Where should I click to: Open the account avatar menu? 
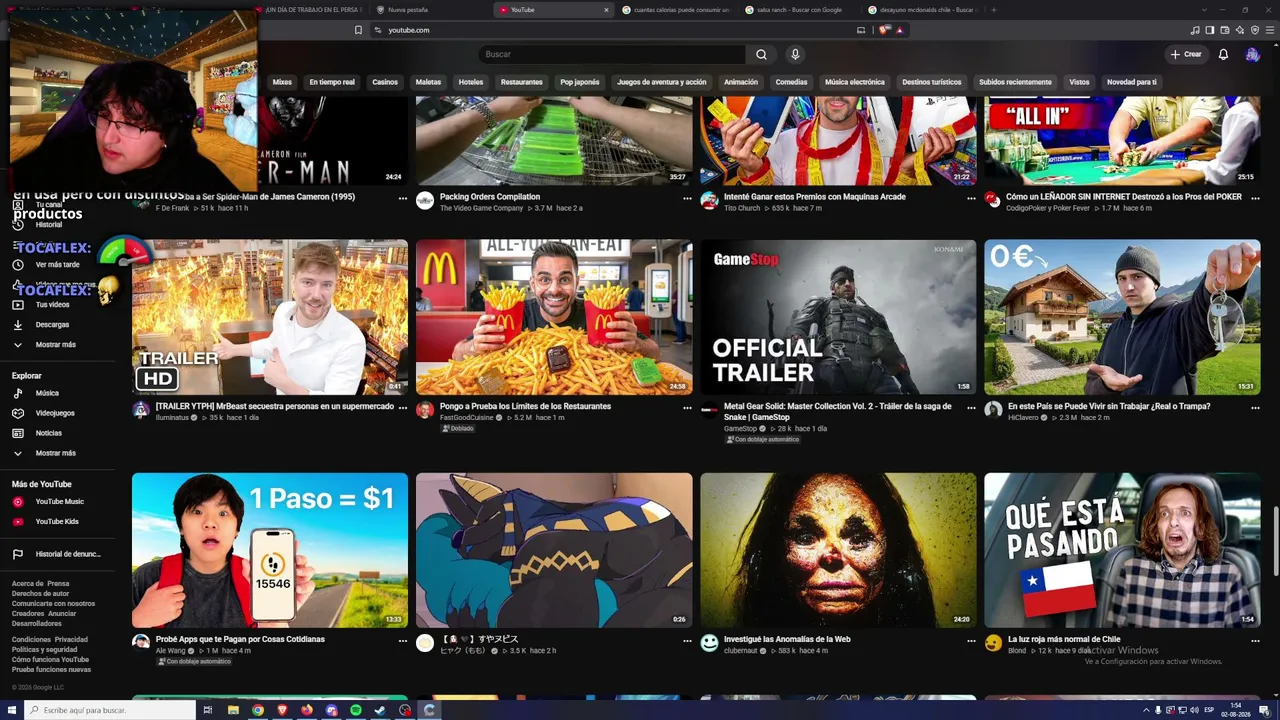(1252, 54)
